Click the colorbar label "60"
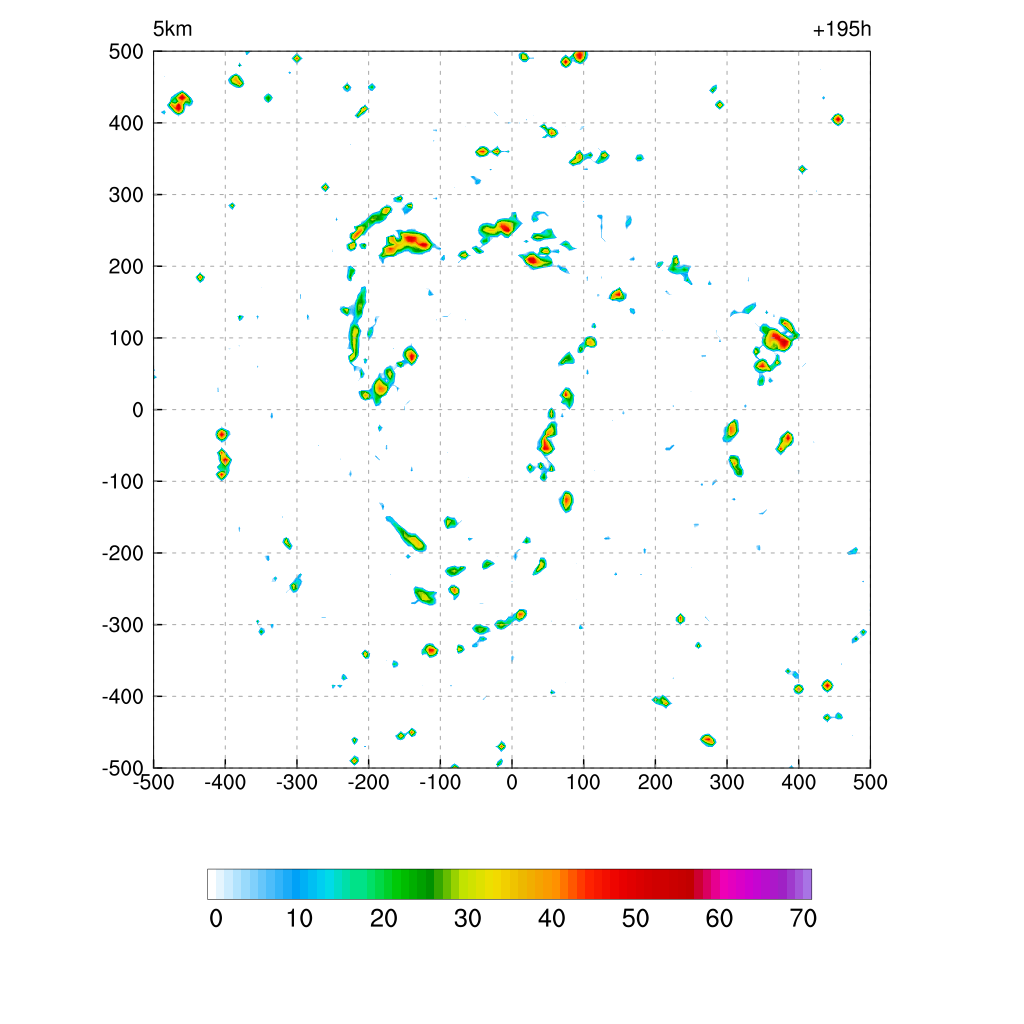This screenshot has height=1024, width=1024. tap(719, 919)
